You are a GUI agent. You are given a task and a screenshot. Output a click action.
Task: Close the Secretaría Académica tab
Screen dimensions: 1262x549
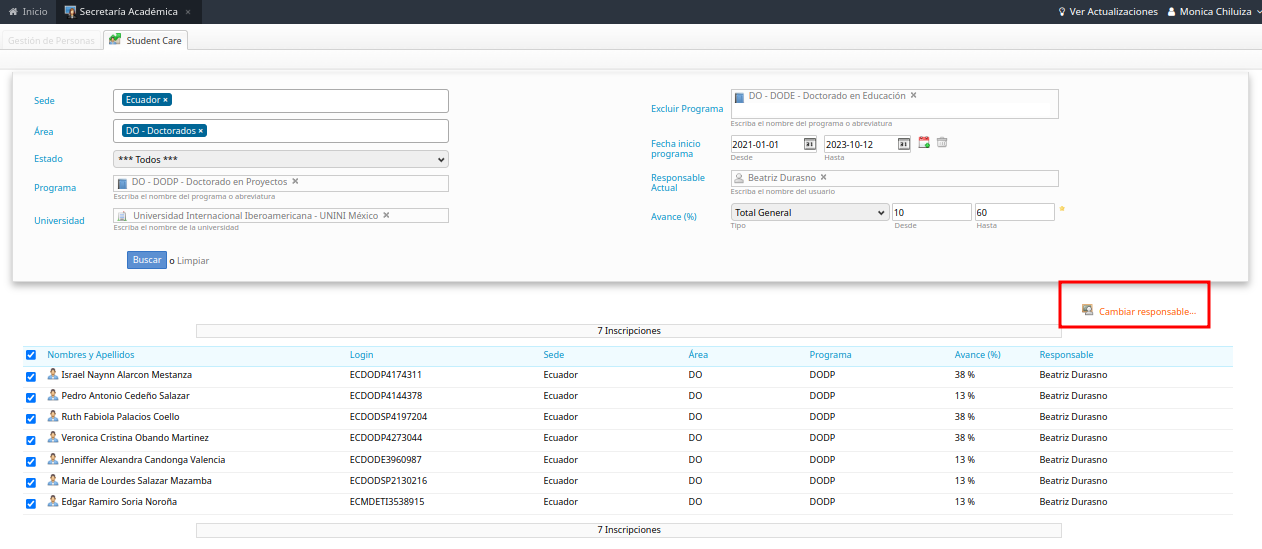point(188,12)
